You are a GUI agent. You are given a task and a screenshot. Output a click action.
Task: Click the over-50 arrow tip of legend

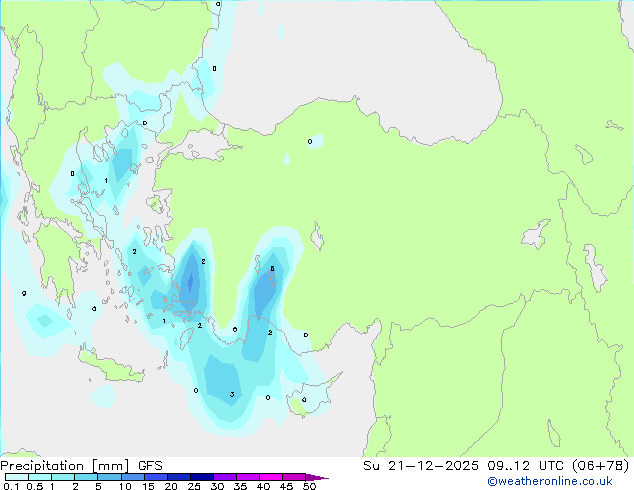(317, 477)
